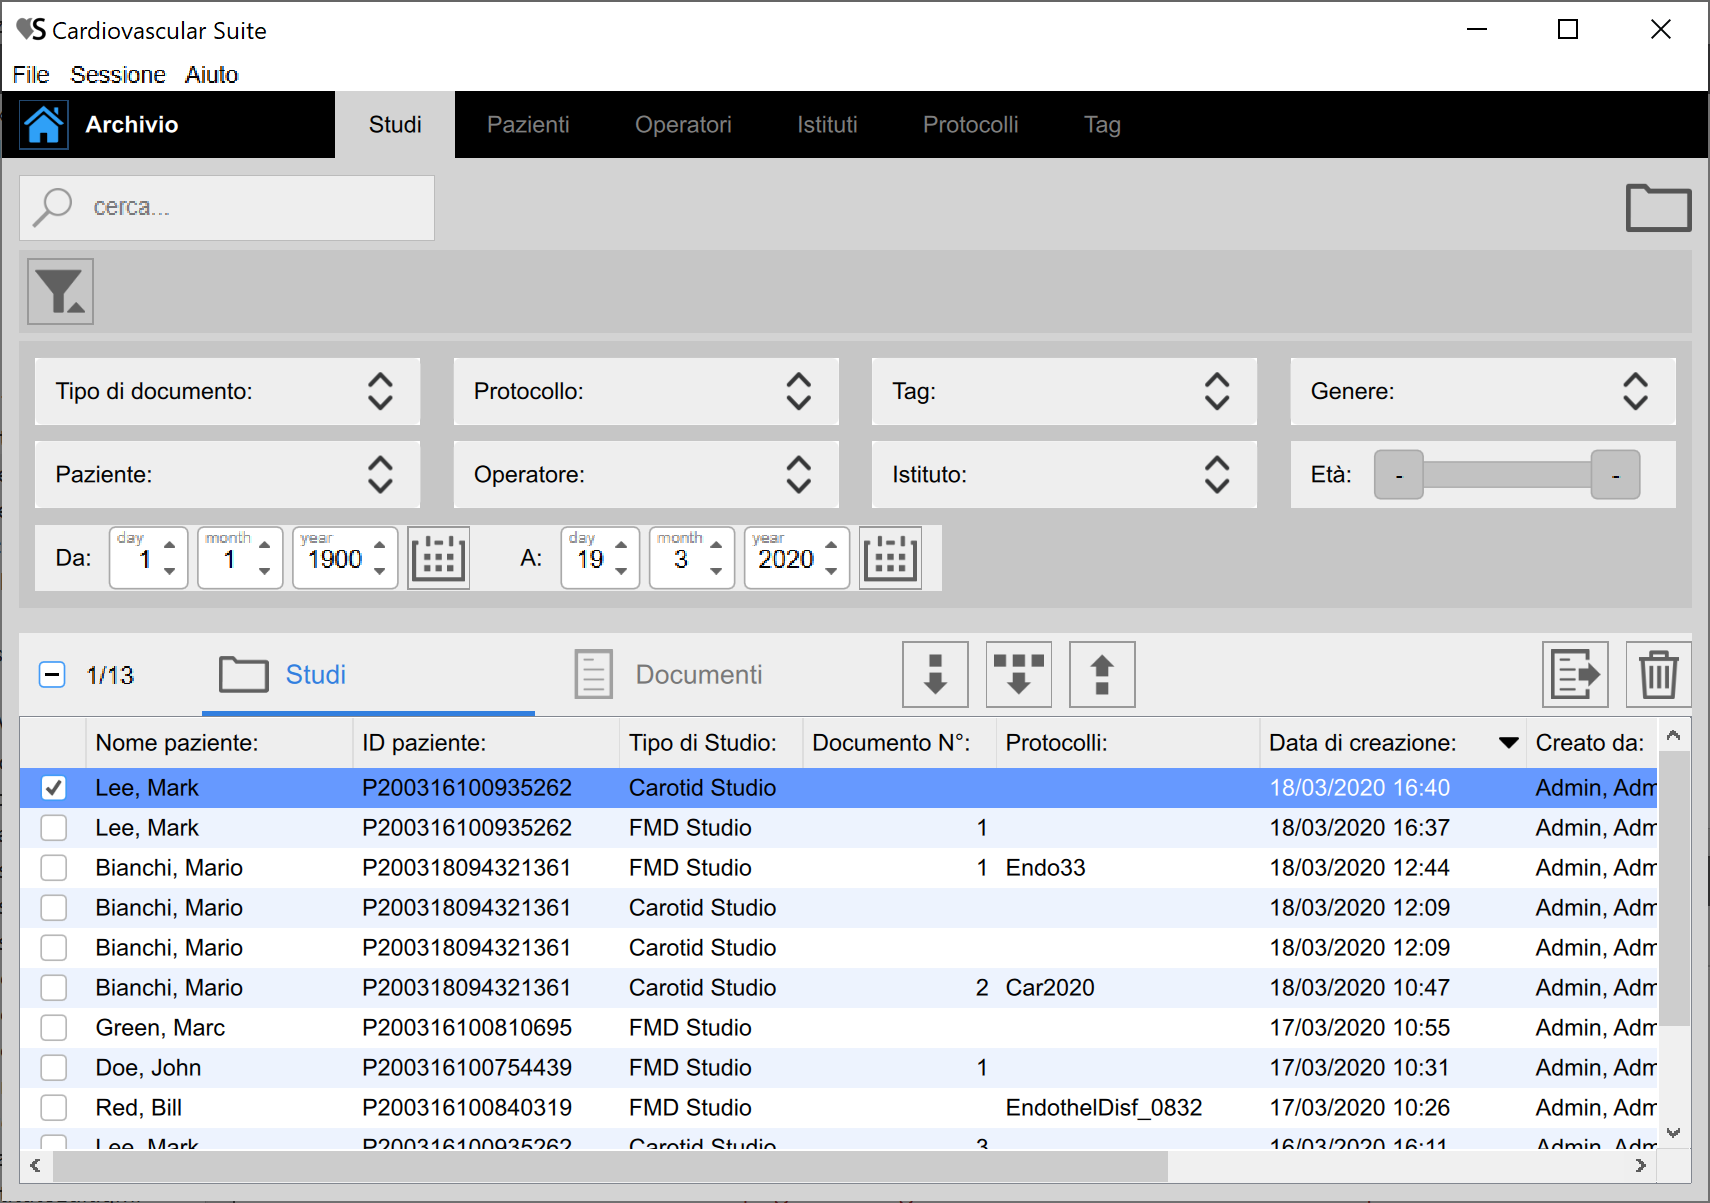Open the 'A' date calendar picker
The height and width of the screenshot is (1203, 1710).
coord(889,558)
